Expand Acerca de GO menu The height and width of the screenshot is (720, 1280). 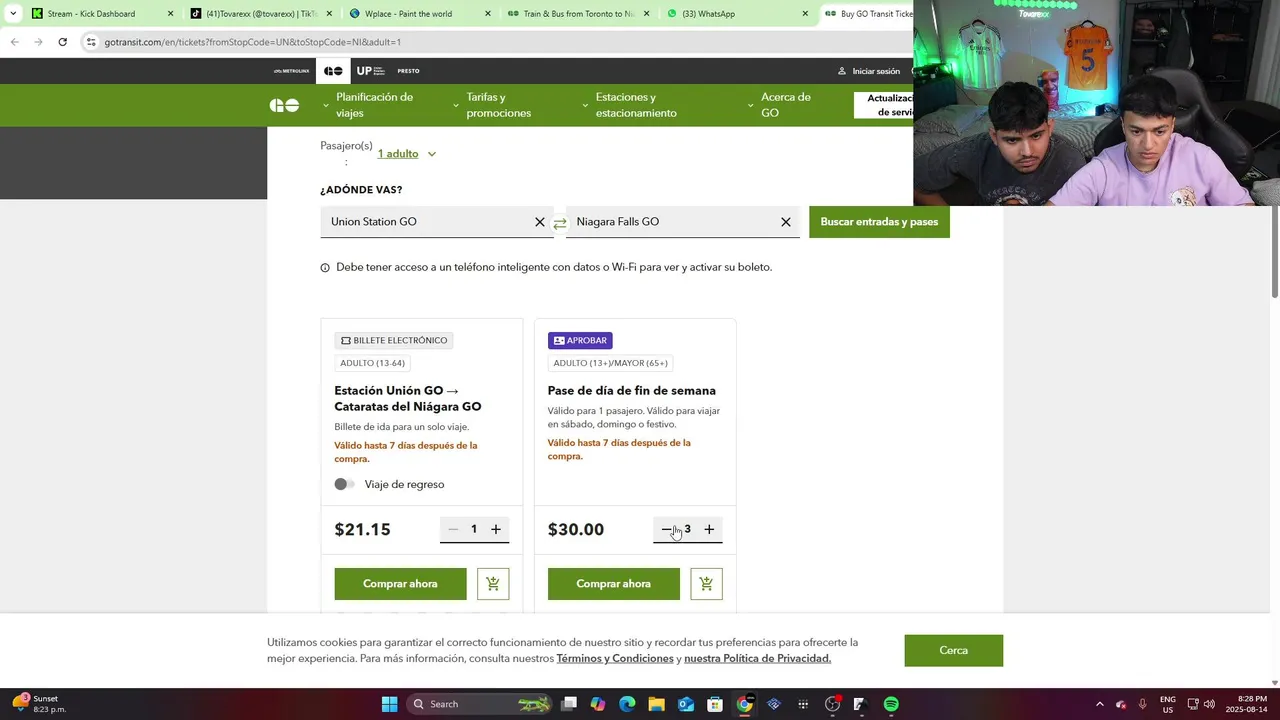point(780,105)
